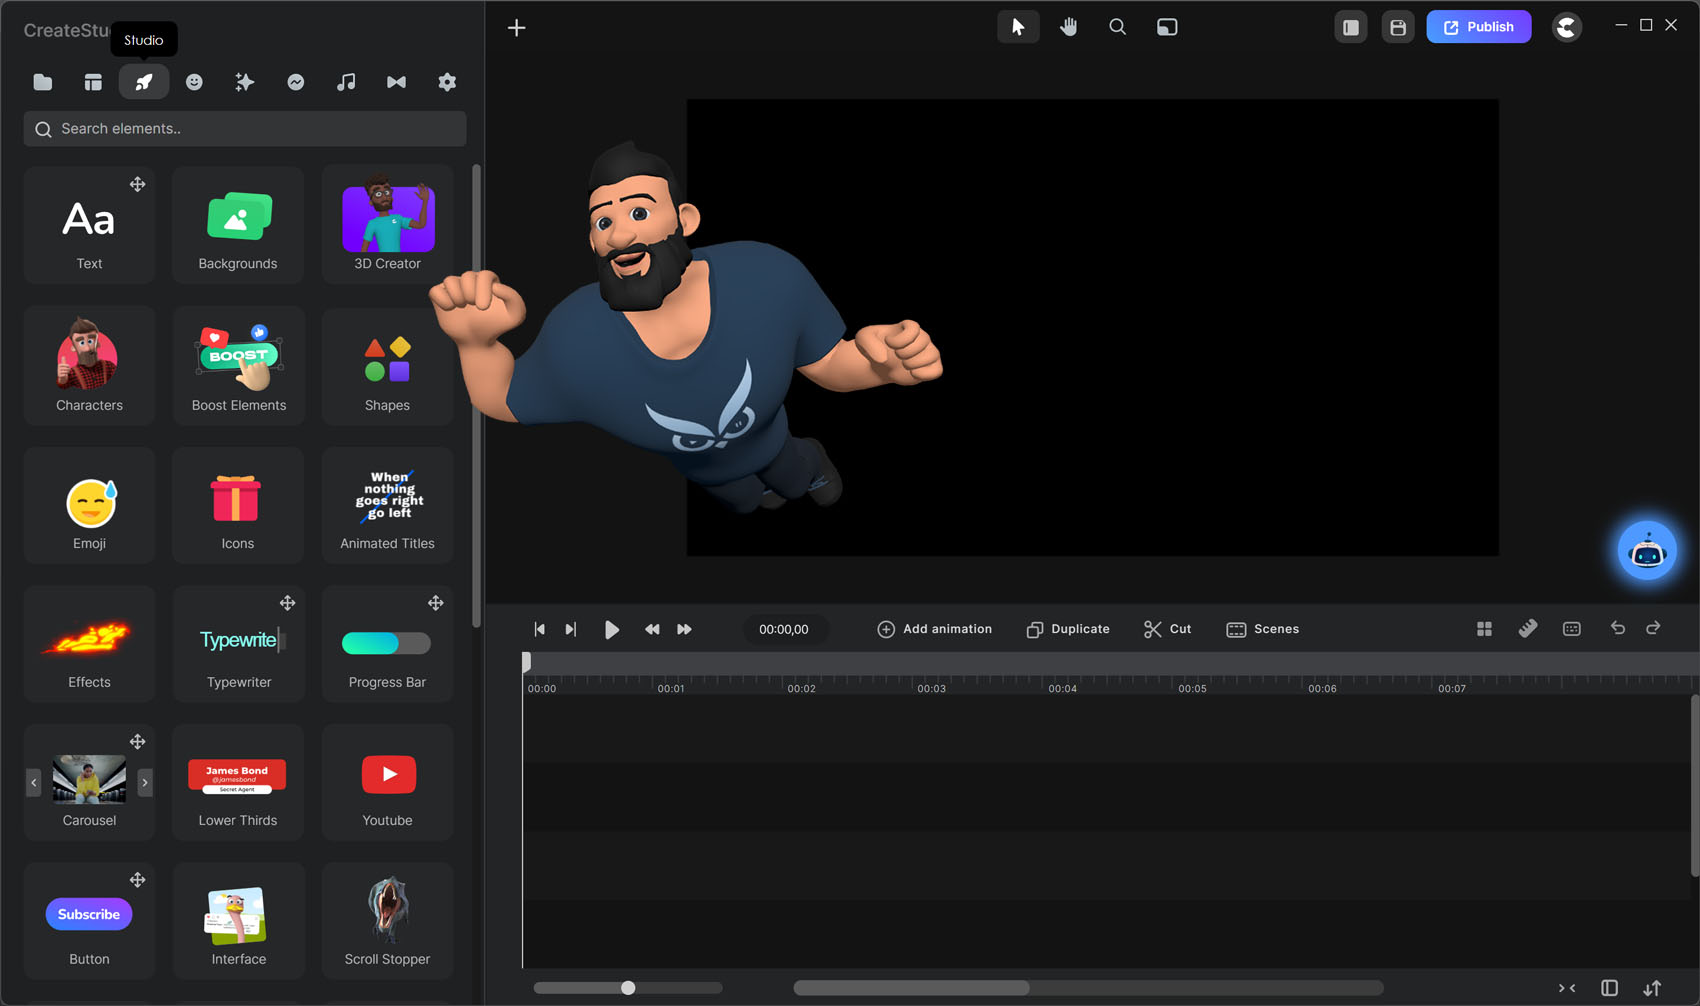Viewport: 1700px width, 1006px height.
Task: Click the save project icon
Action: pyautogui.click(x=1397, y=27)
